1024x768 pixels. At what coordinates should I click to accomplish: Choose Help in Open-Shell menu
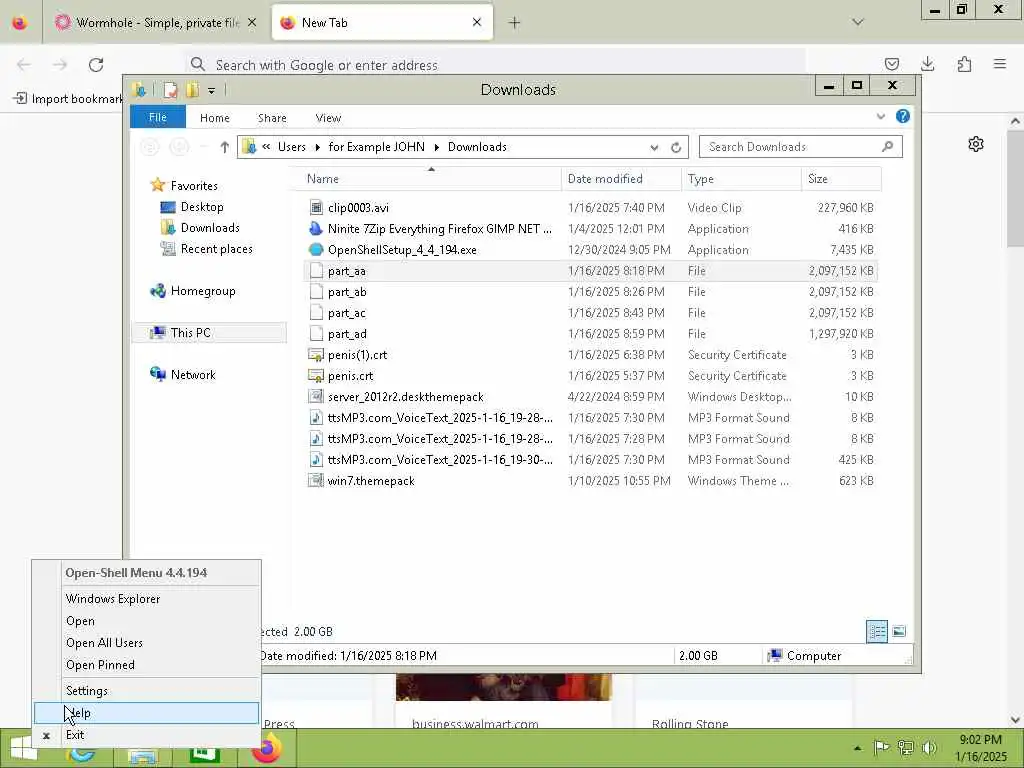tap(146, 712)
